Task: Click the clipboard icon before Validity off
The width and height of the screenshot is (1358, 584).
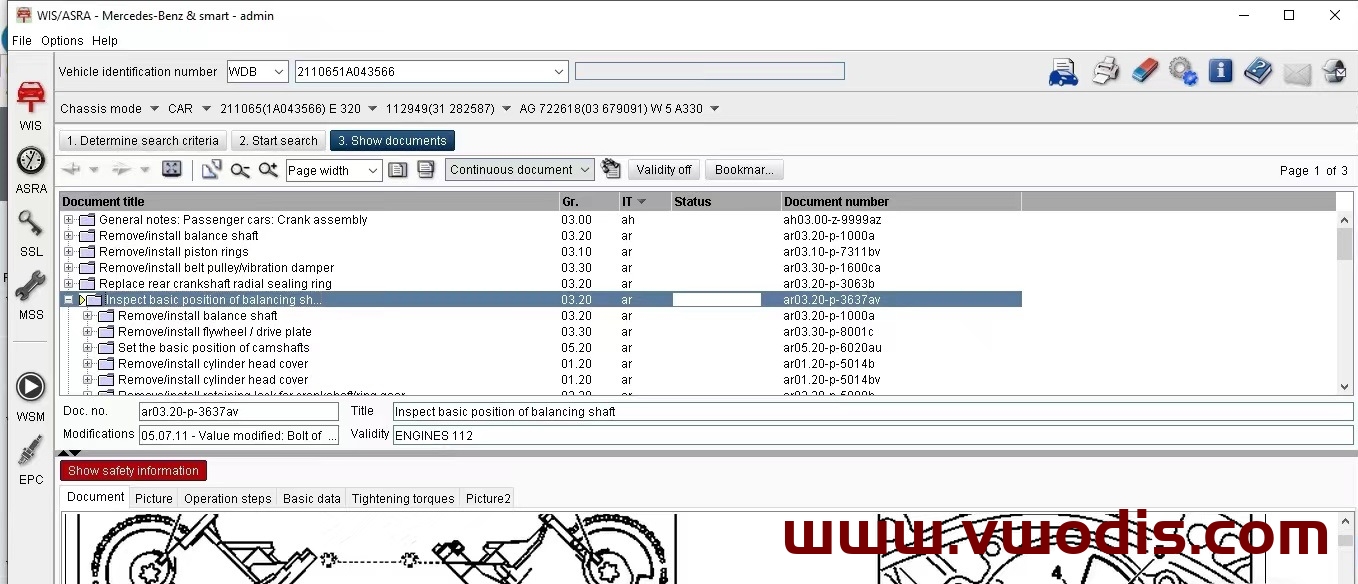Action: pyautogui.click(x=611, y=169)
